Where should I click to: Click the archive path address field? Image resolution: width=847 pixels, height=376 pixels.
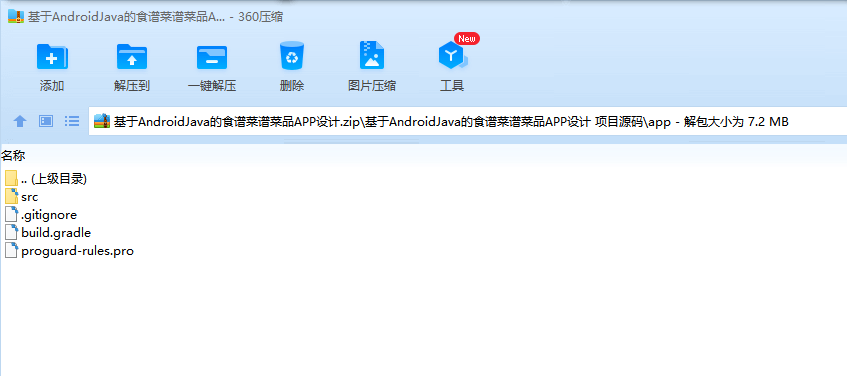pyautogui.click(x=468, y=122)
